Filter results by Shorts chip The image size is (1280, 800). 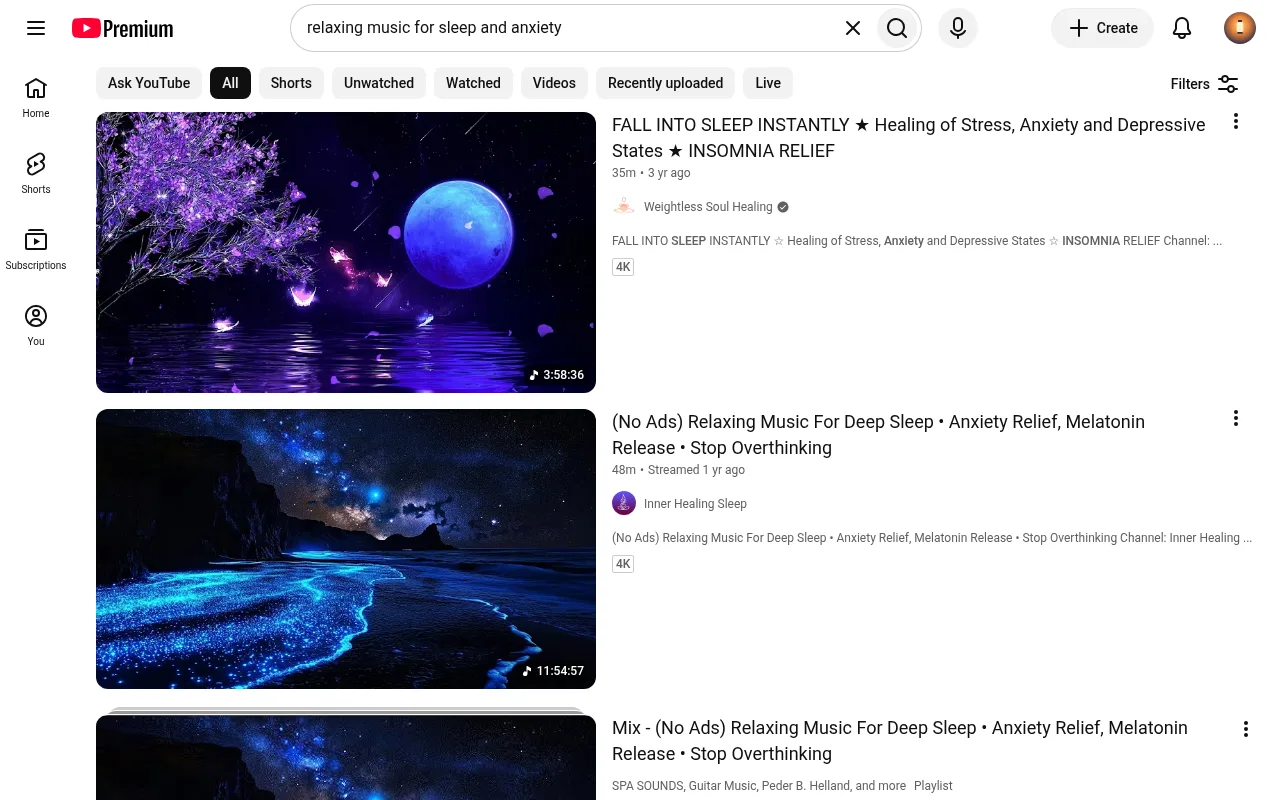click(x=291, y=83)
